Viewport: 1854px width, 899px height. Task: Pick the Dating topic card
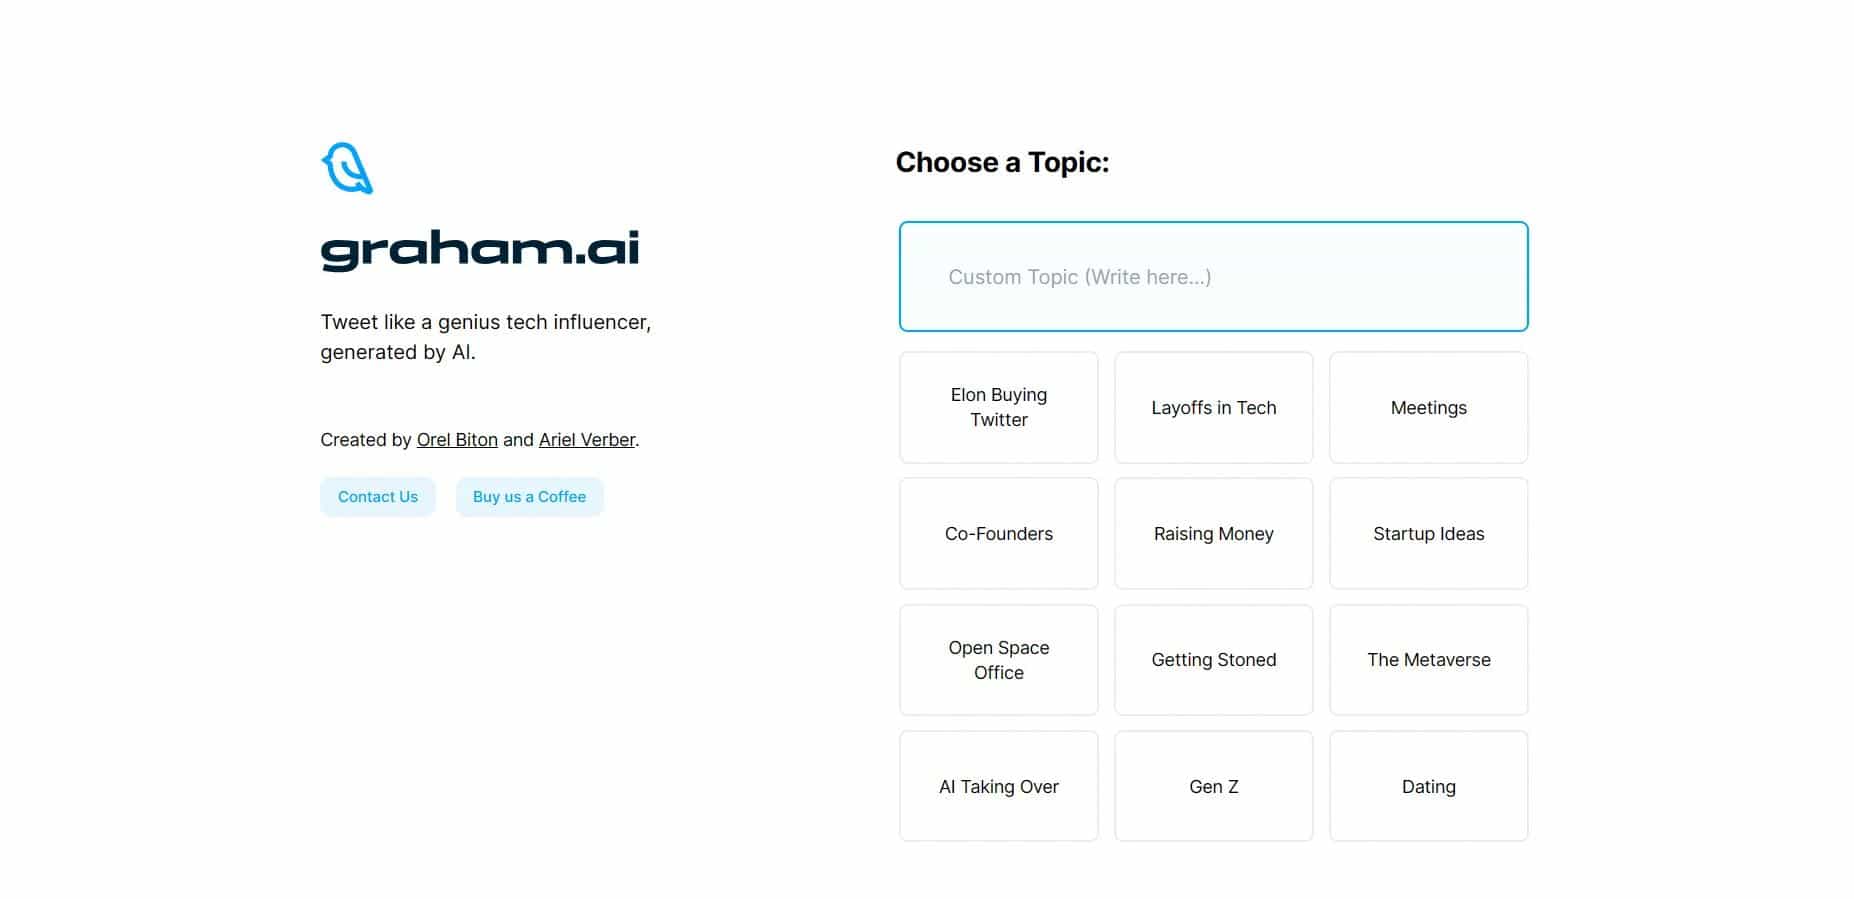tap(1428, 787)
